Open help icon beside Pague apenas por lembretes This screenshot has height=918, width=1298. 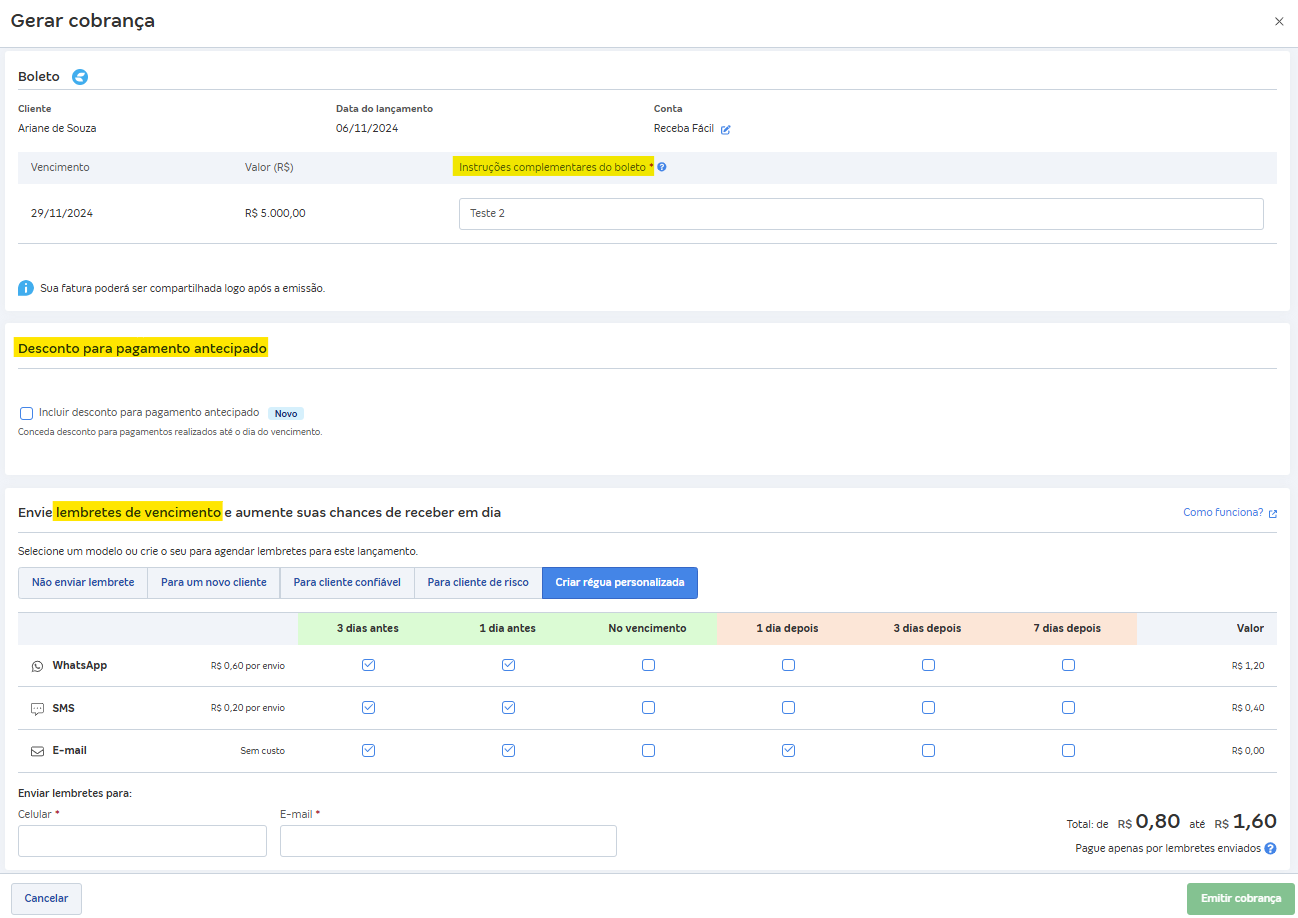coord(1270,848)
